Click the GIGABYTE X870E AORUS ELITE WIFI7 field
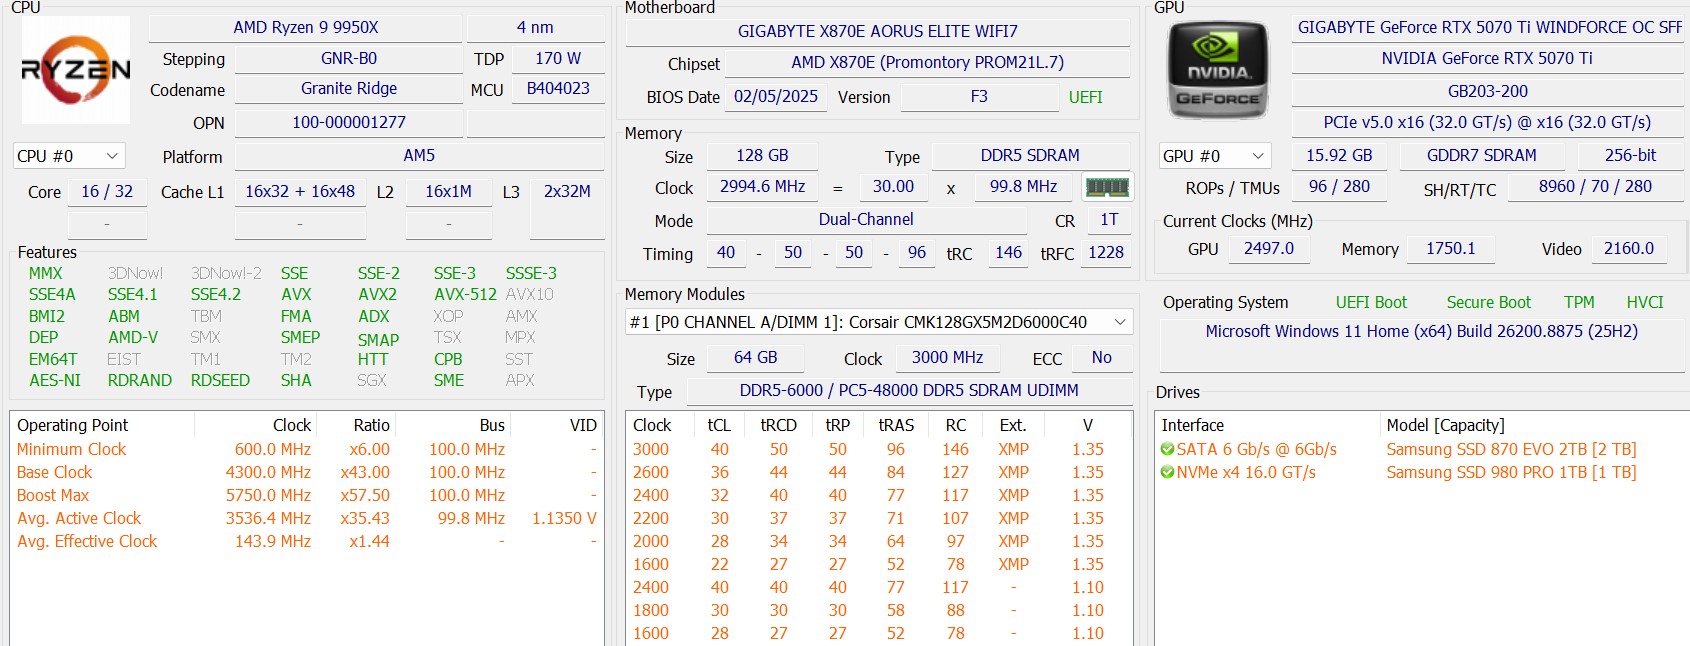 coord(878,32)
